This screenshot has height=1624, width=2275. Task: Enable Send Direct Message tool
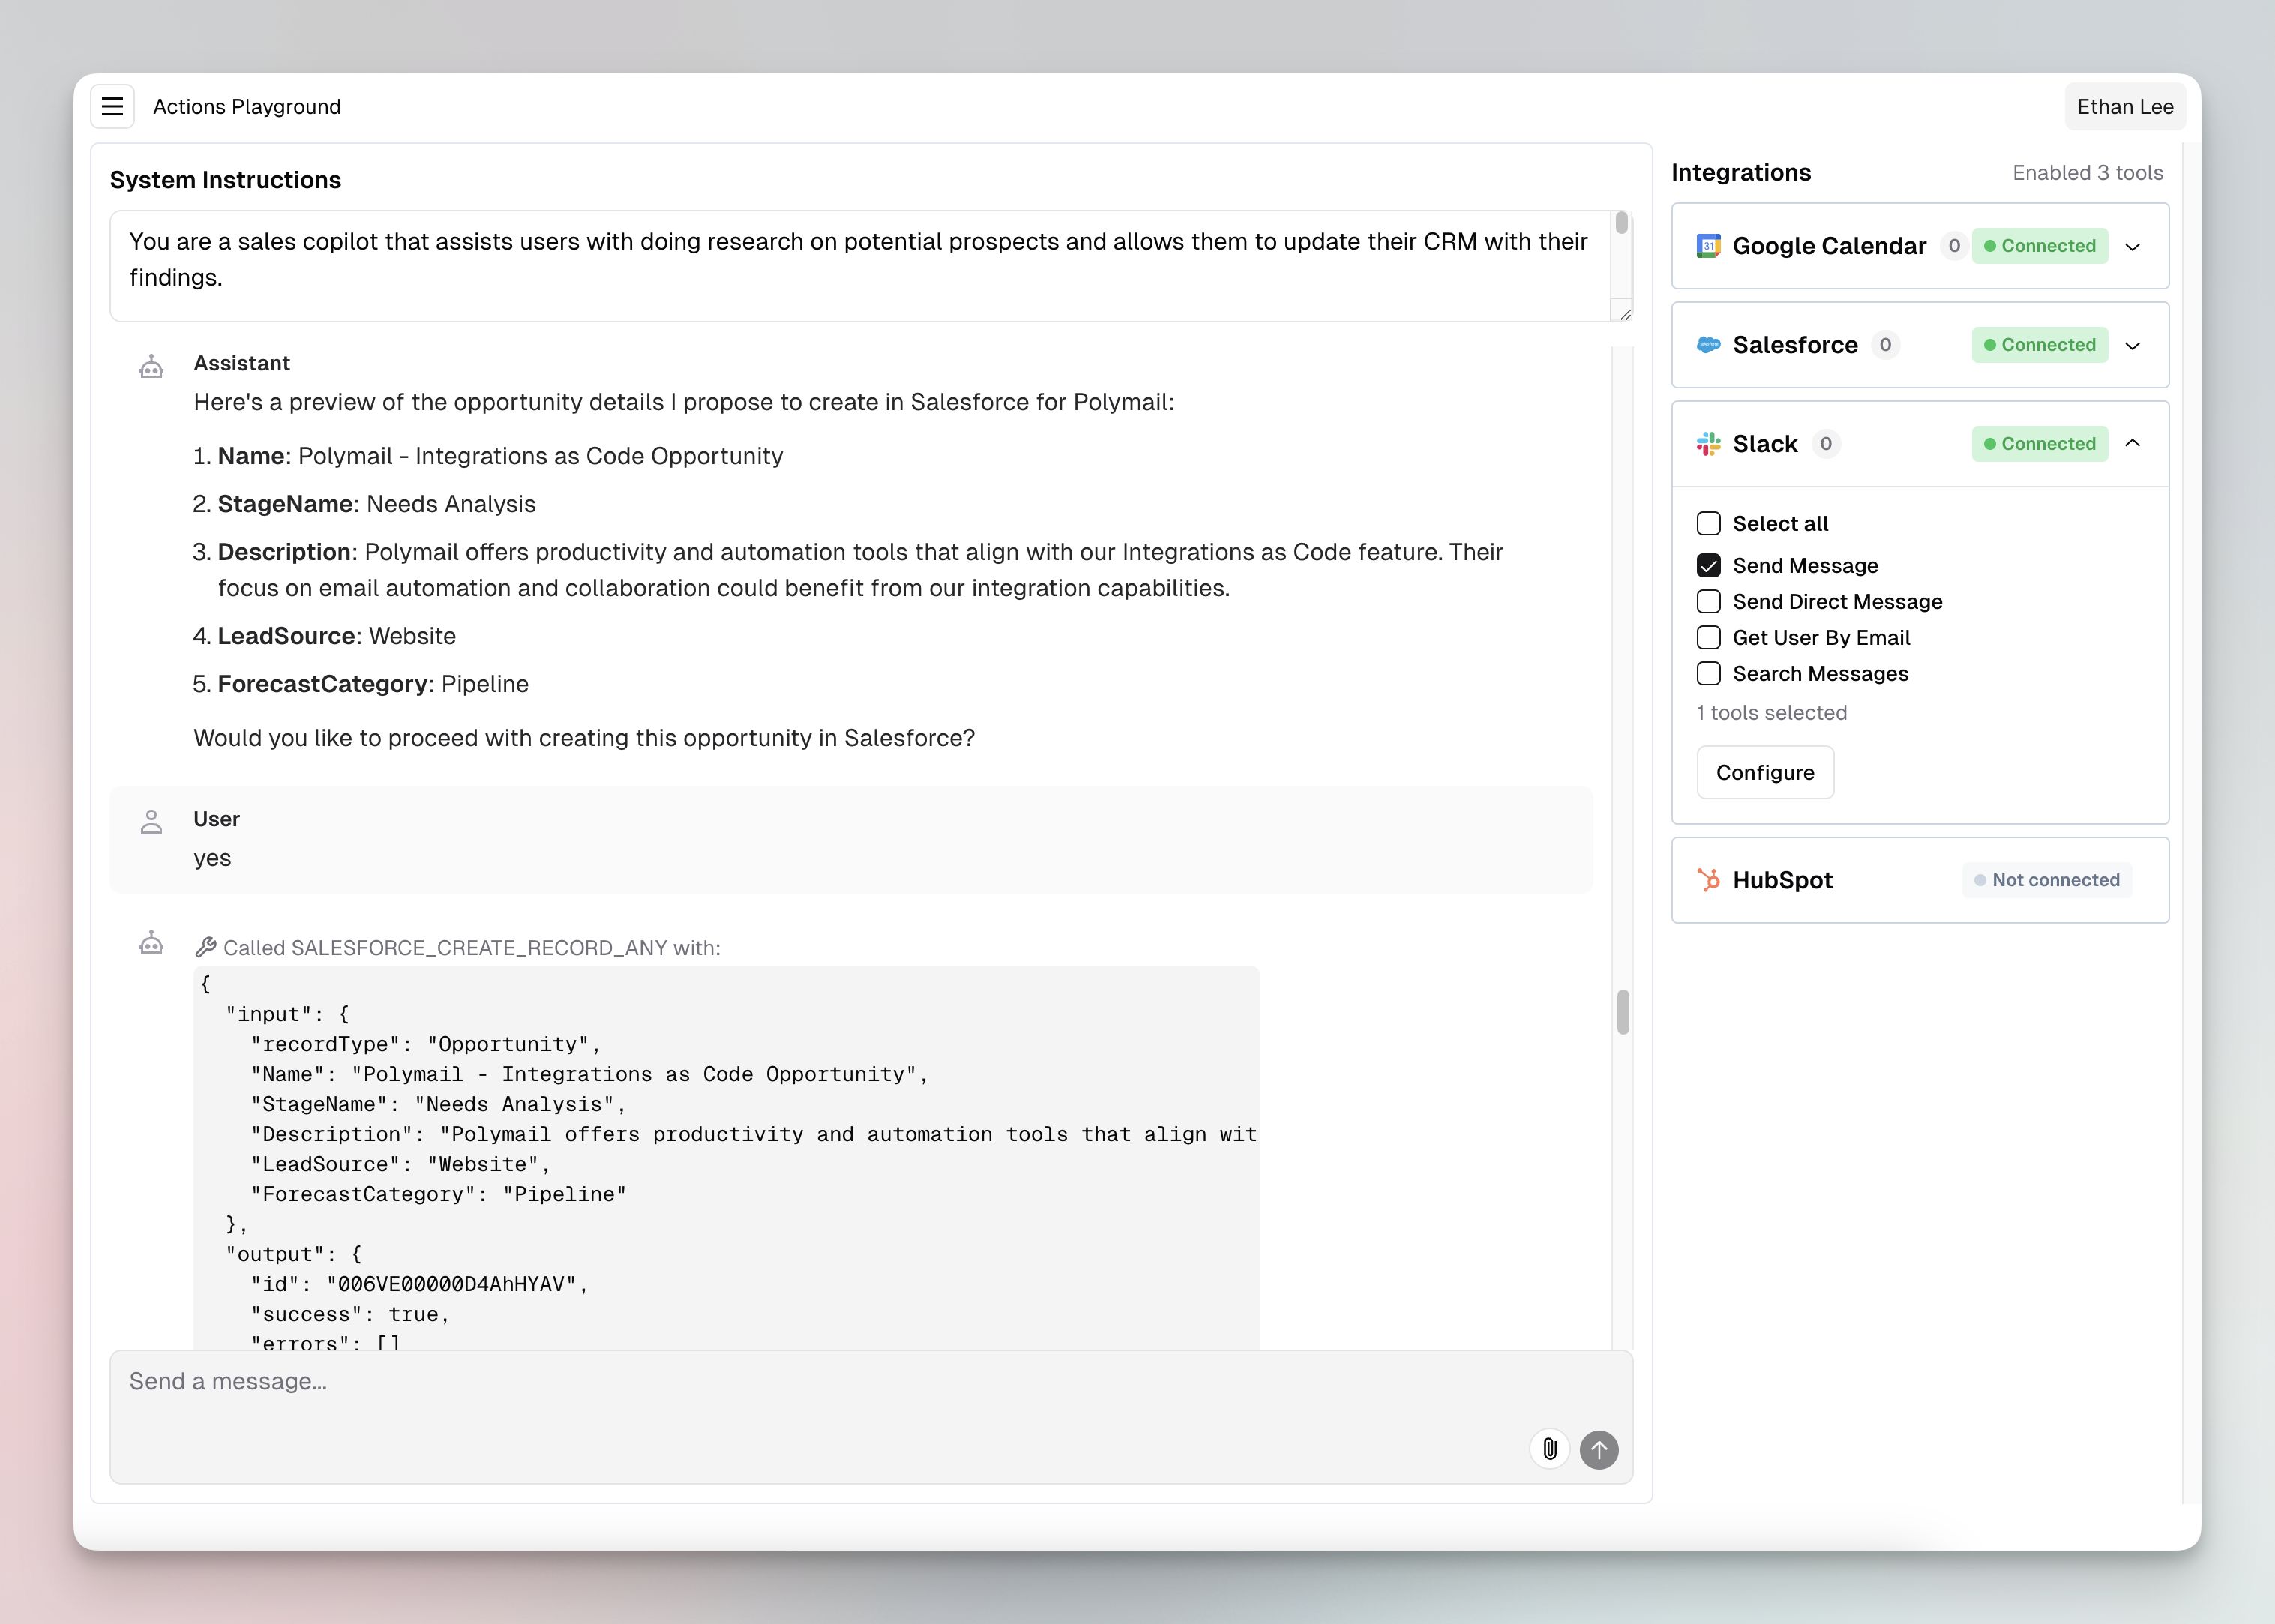(1708, 602)
